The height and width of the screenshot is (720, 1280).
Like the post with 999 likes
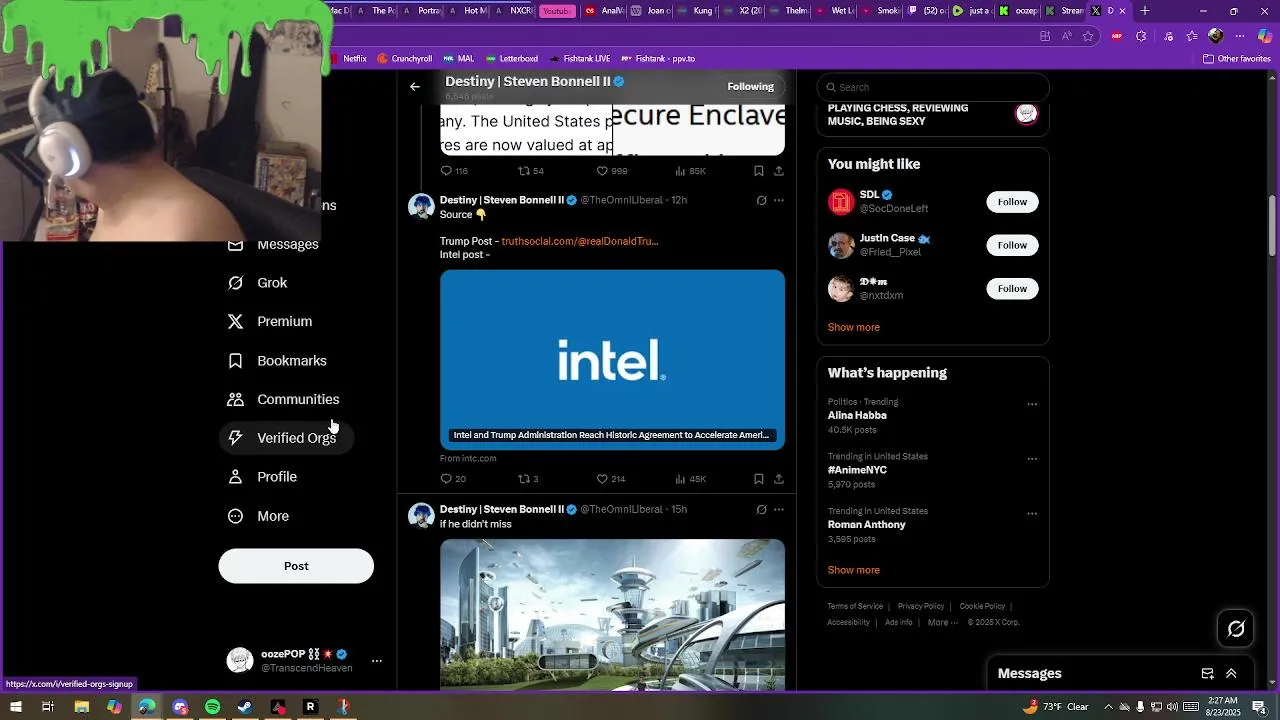[612, 171]
